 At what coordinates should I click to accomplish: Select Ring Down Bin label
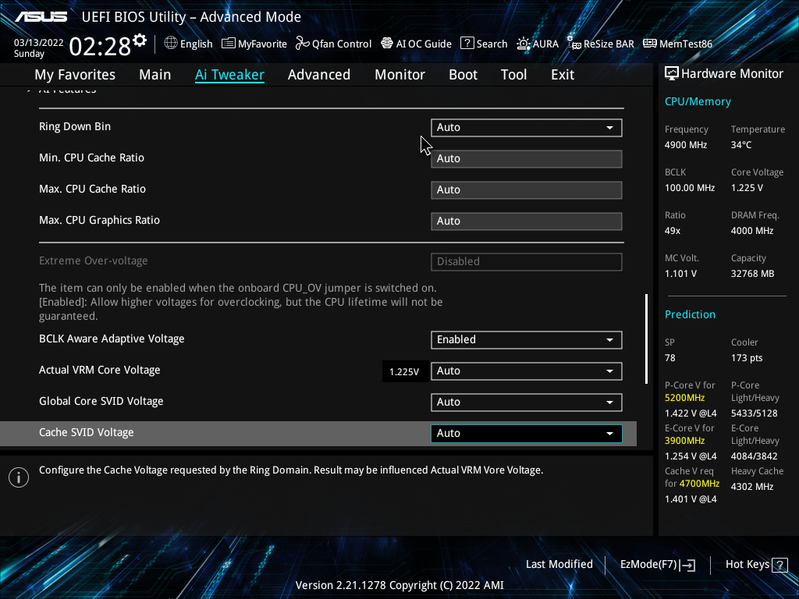(x=75, y=126)
